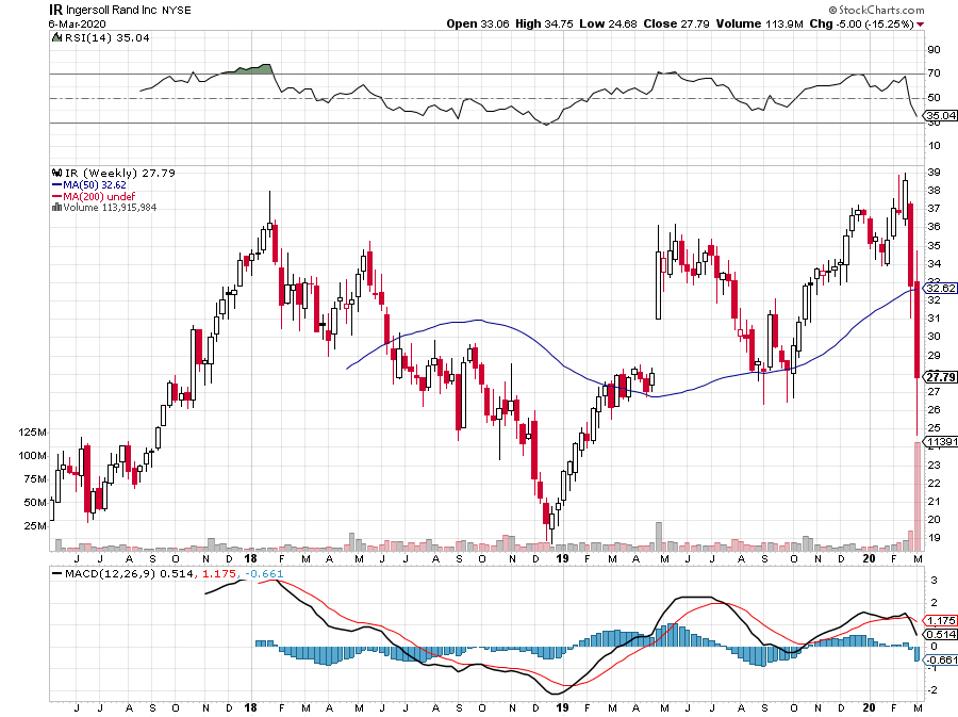Image resolution: width=958 pixels, height=717 pixels.
Task: Click the 11391 volume tag on the right axis
Action: [x=941, y=442]
